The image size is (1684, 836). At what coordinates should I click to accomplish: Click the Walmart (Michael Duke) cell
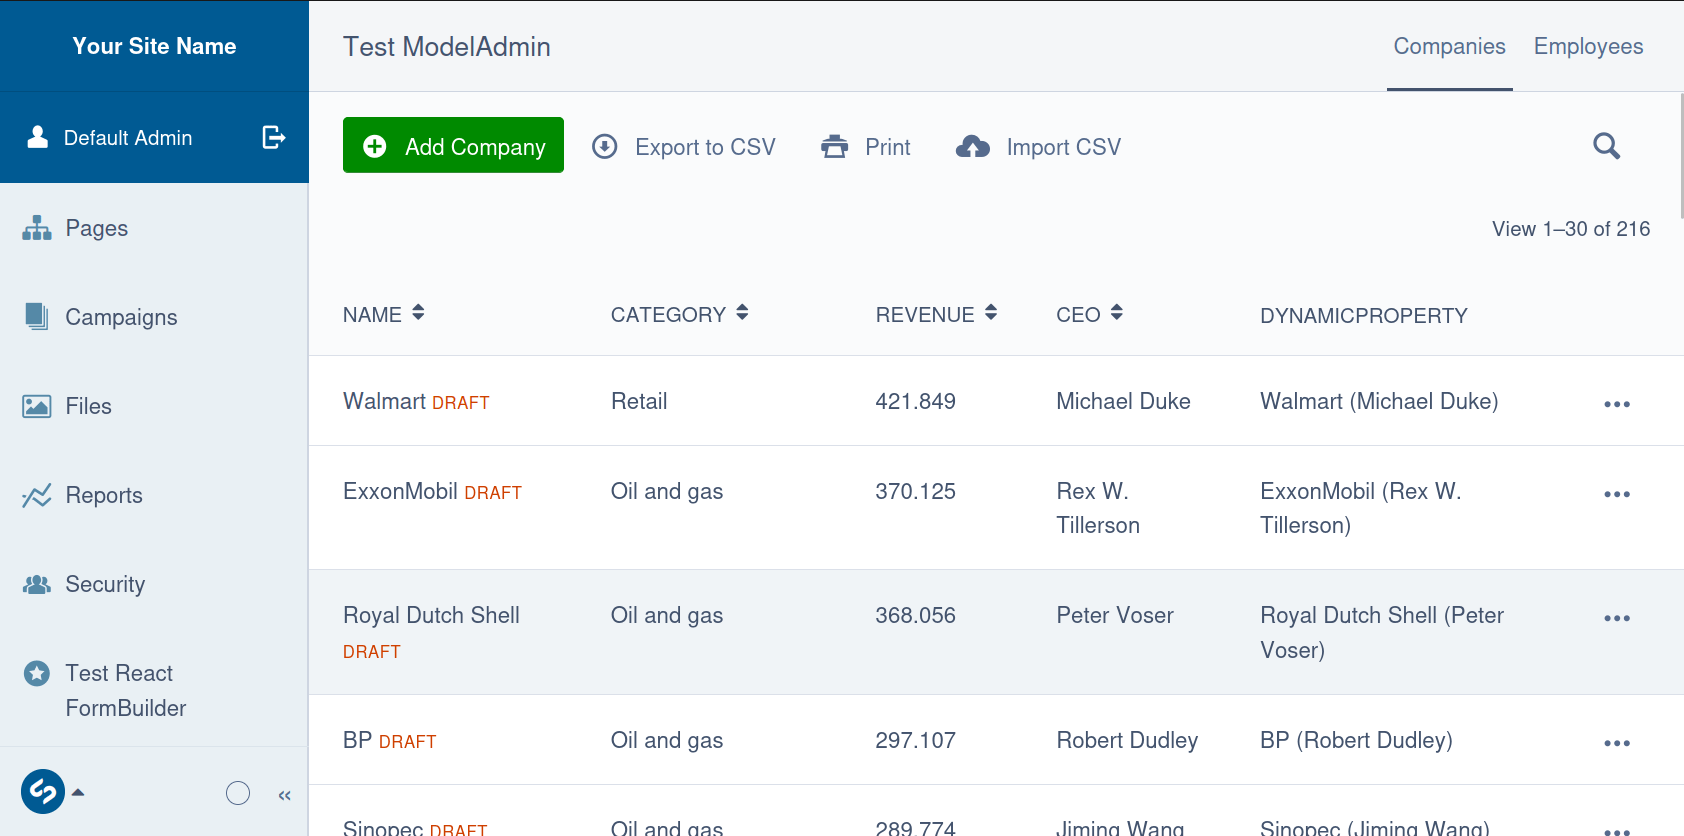(1379, 401)
